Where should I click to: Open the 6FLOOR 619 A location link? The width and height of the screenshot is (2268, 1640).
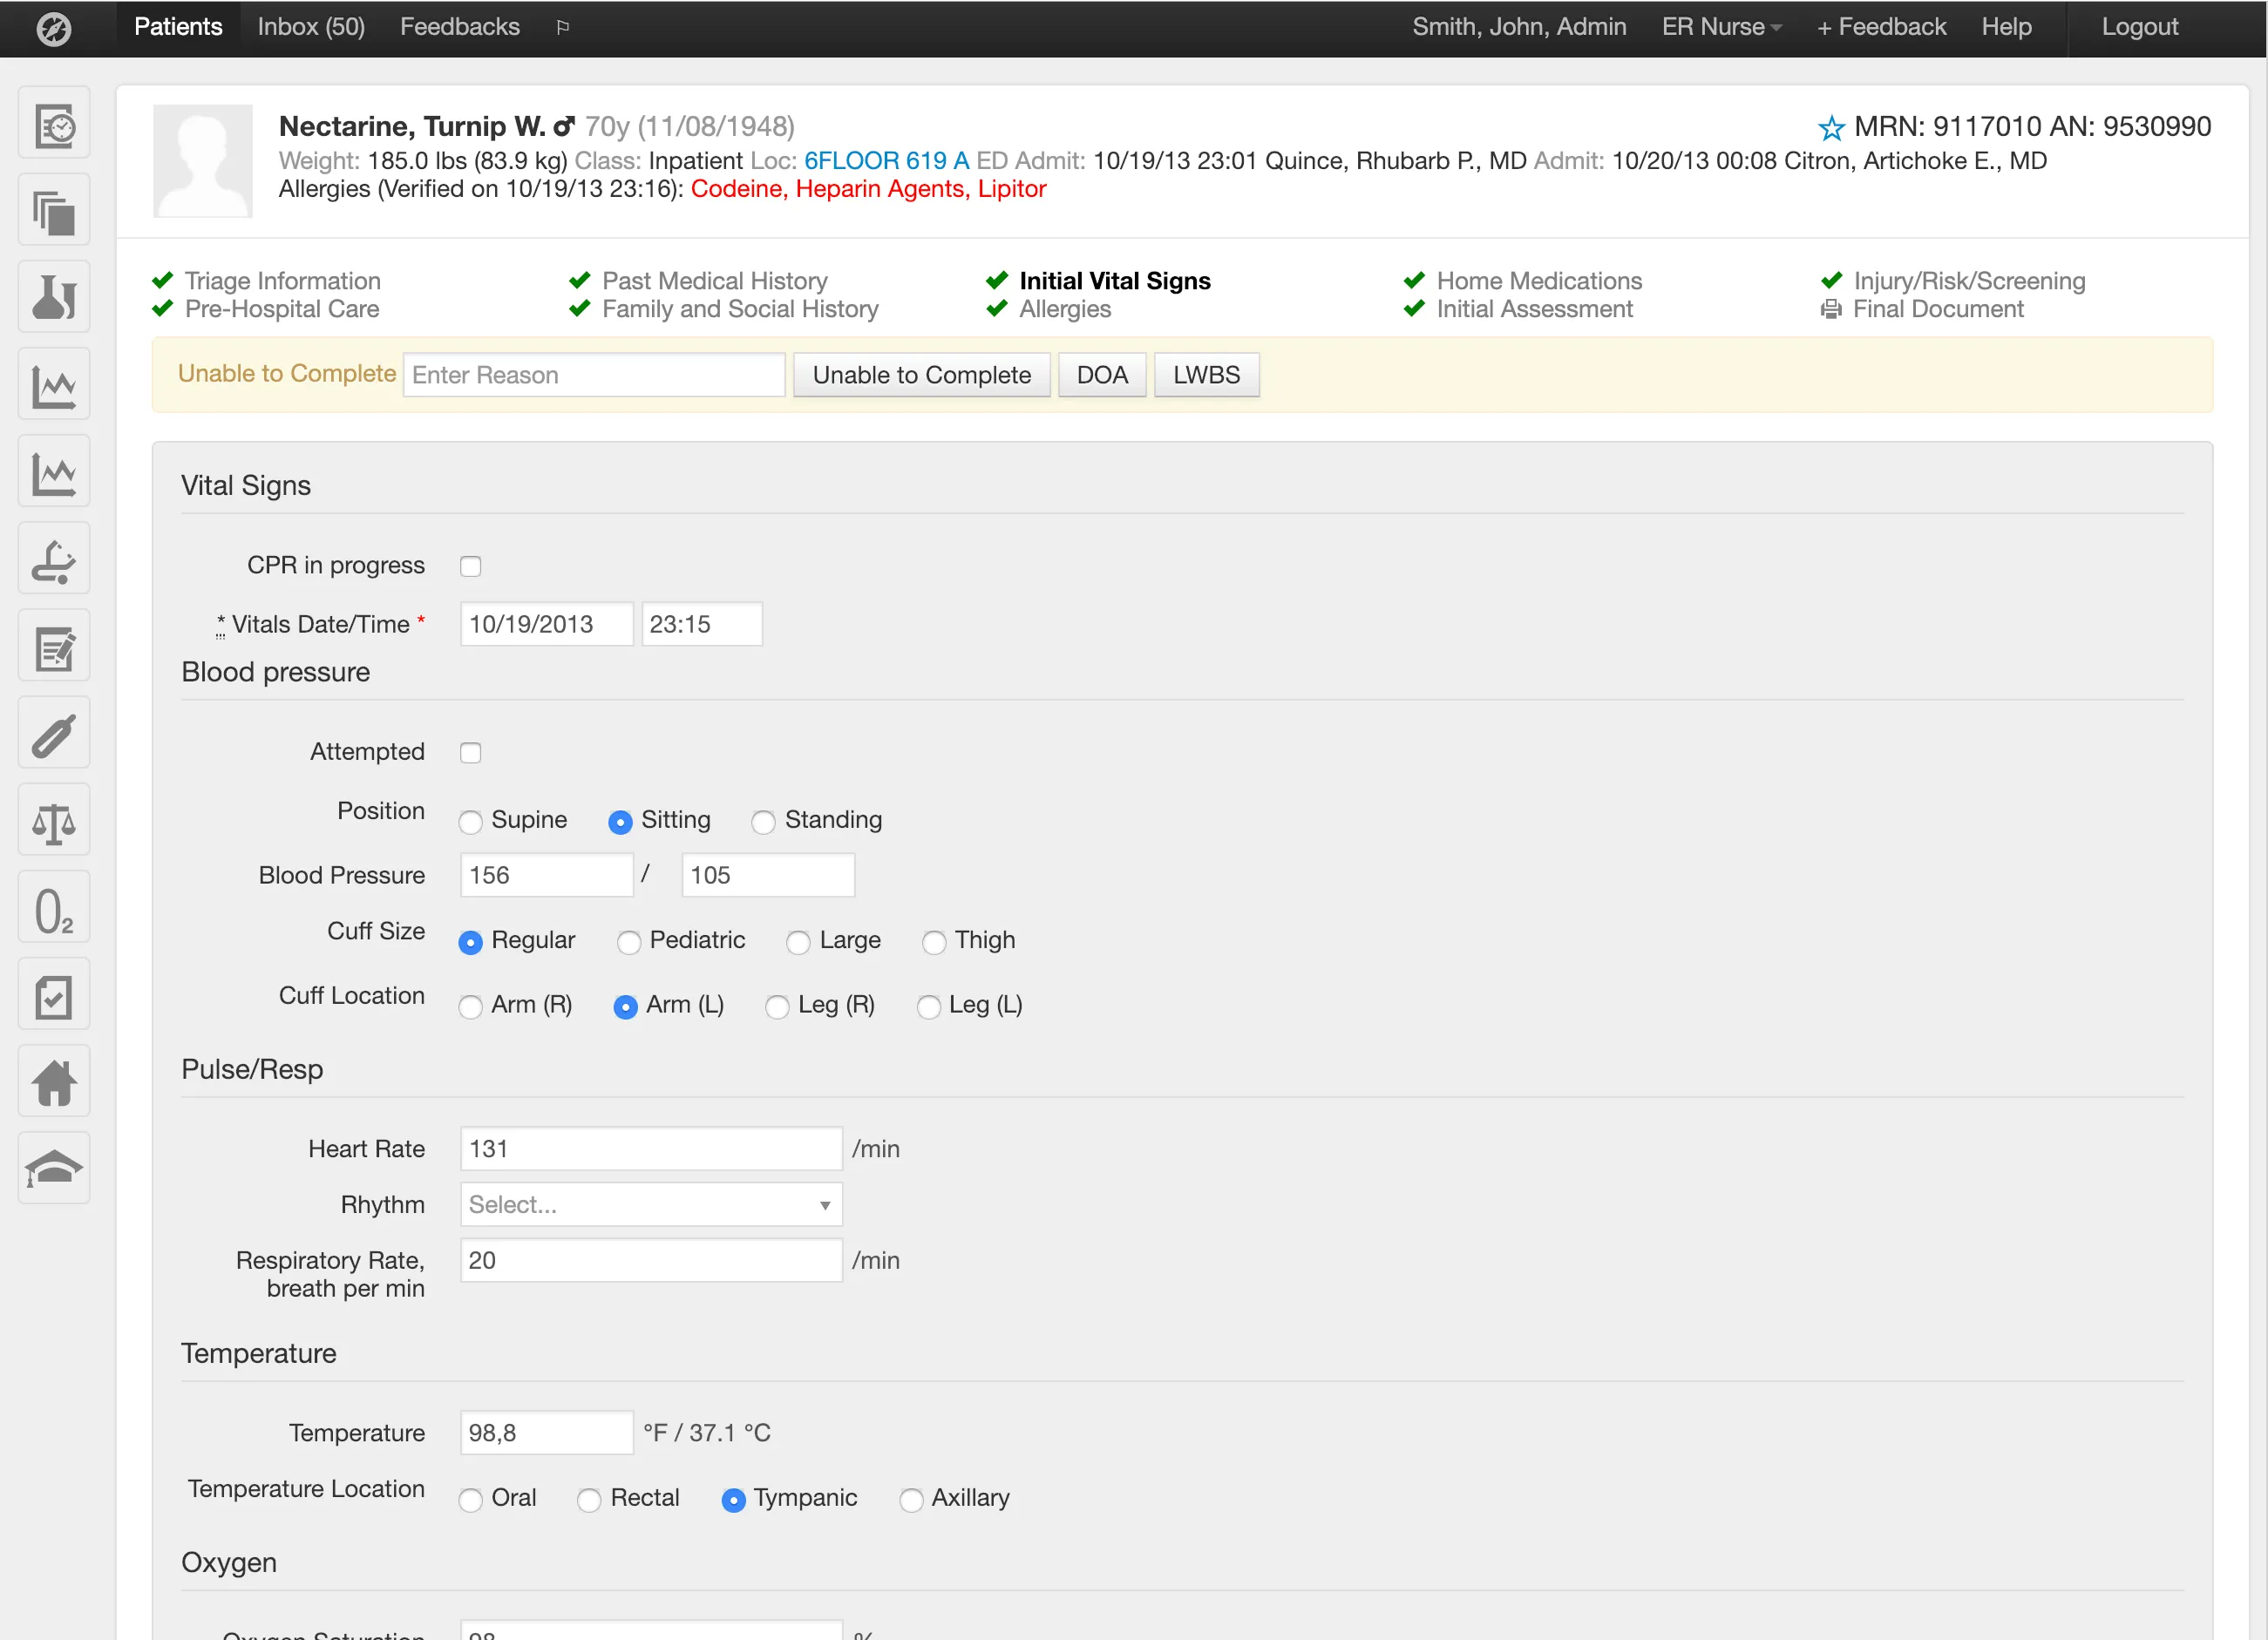[x=884, y=160]
